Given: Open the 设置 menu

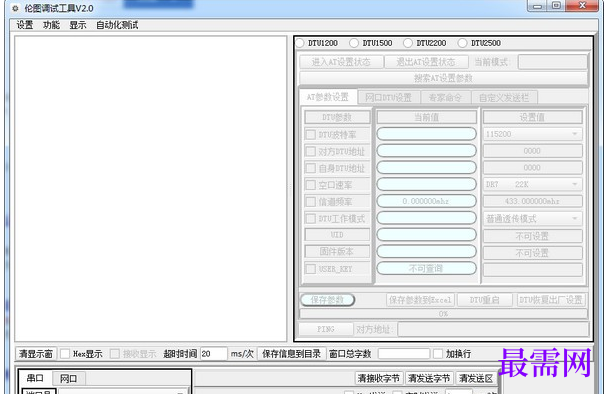Looking at the screenshot, I should pyautogui.click(x=25, y=25).
